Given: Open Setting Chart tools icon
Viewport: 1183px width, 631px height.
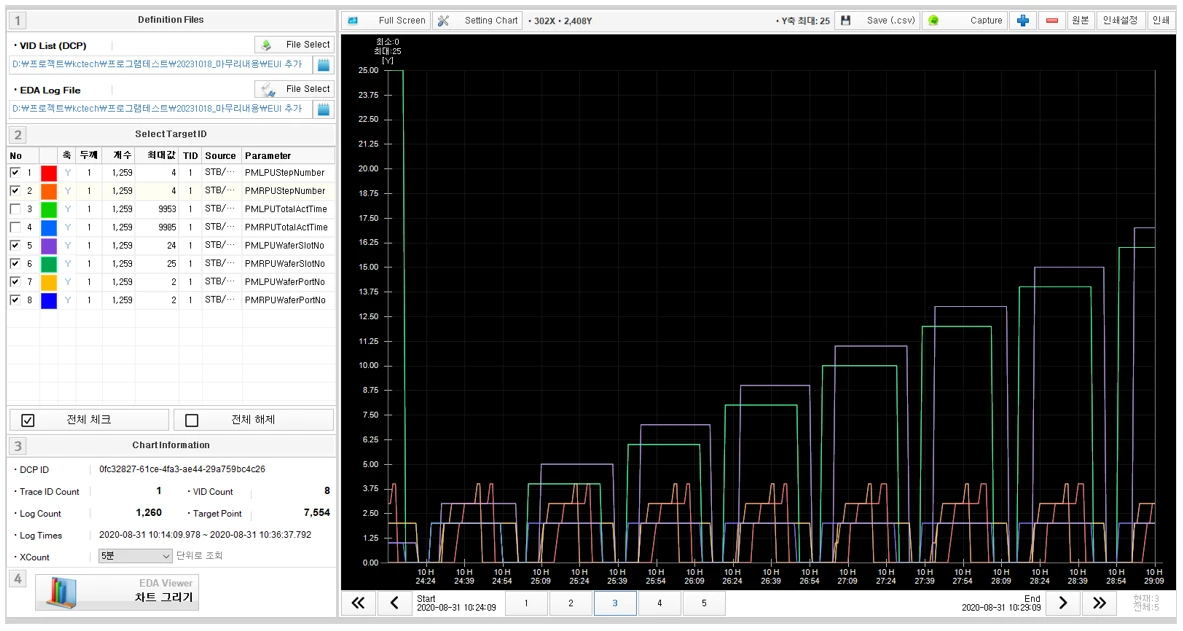Looking at the screenshot, I should click(444, 20).
